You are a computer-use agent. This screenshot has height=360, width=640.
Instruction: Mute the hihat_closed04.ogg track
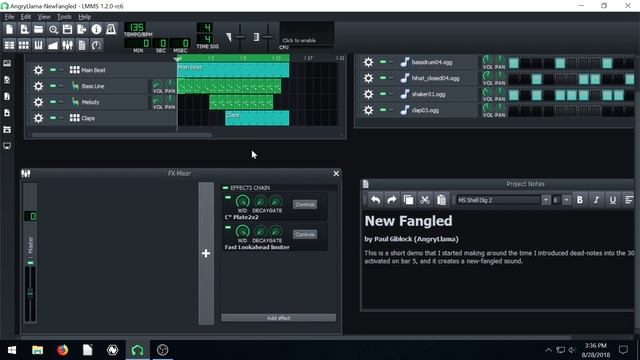point(383,78)
